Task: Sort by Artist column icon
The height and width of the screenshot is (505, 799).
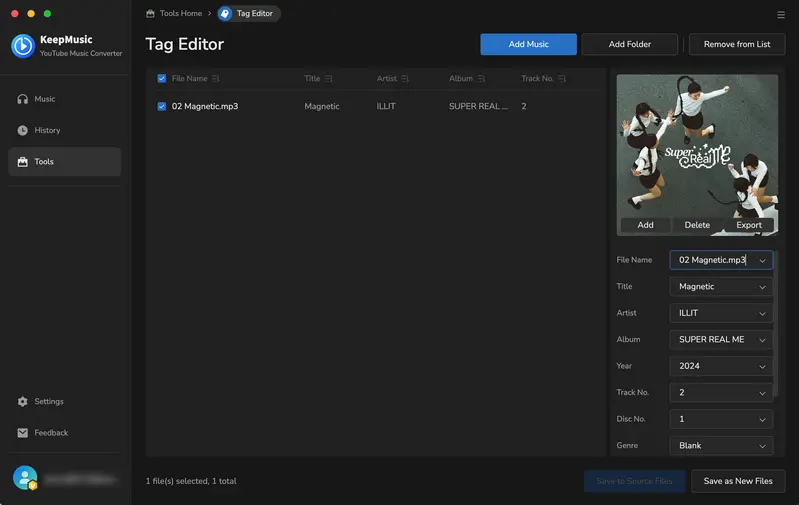Action: pos(405,78)
